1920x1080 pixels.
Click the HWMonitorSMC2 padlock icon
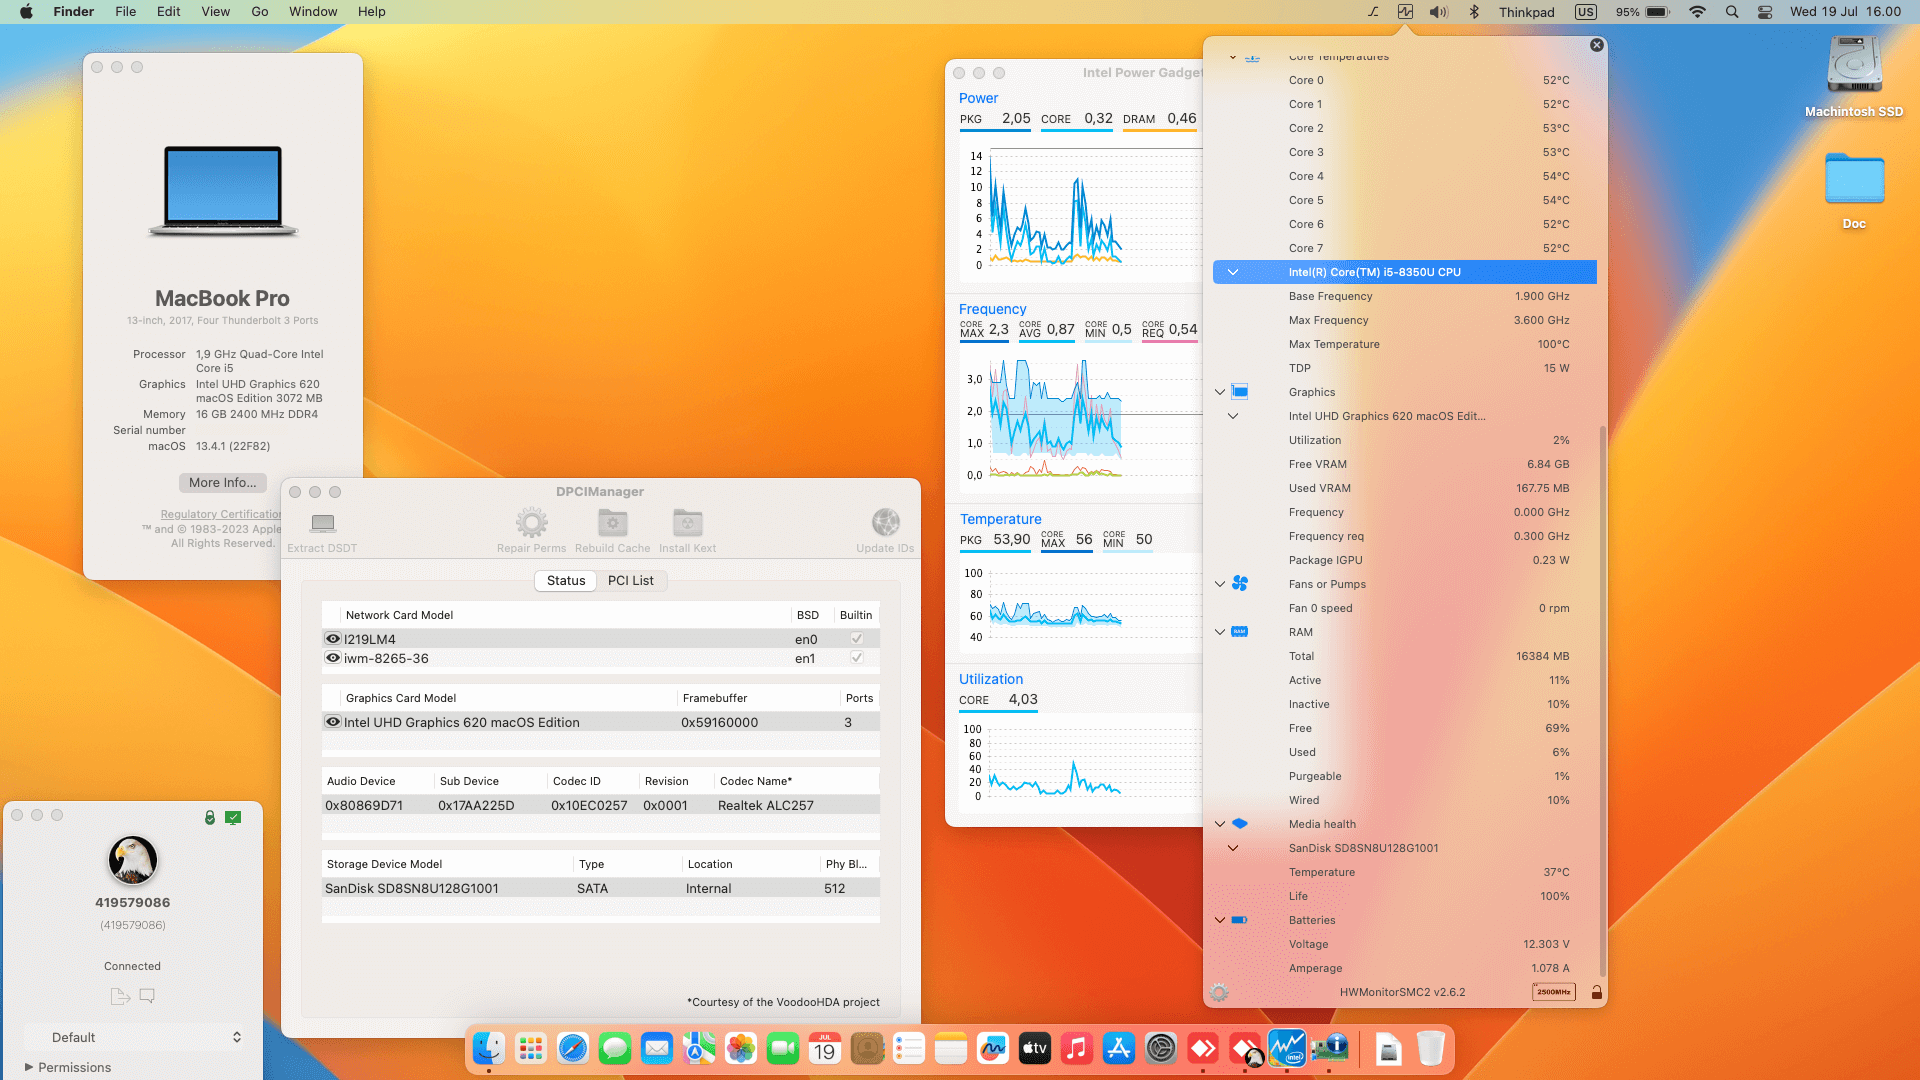[1596, 992]
